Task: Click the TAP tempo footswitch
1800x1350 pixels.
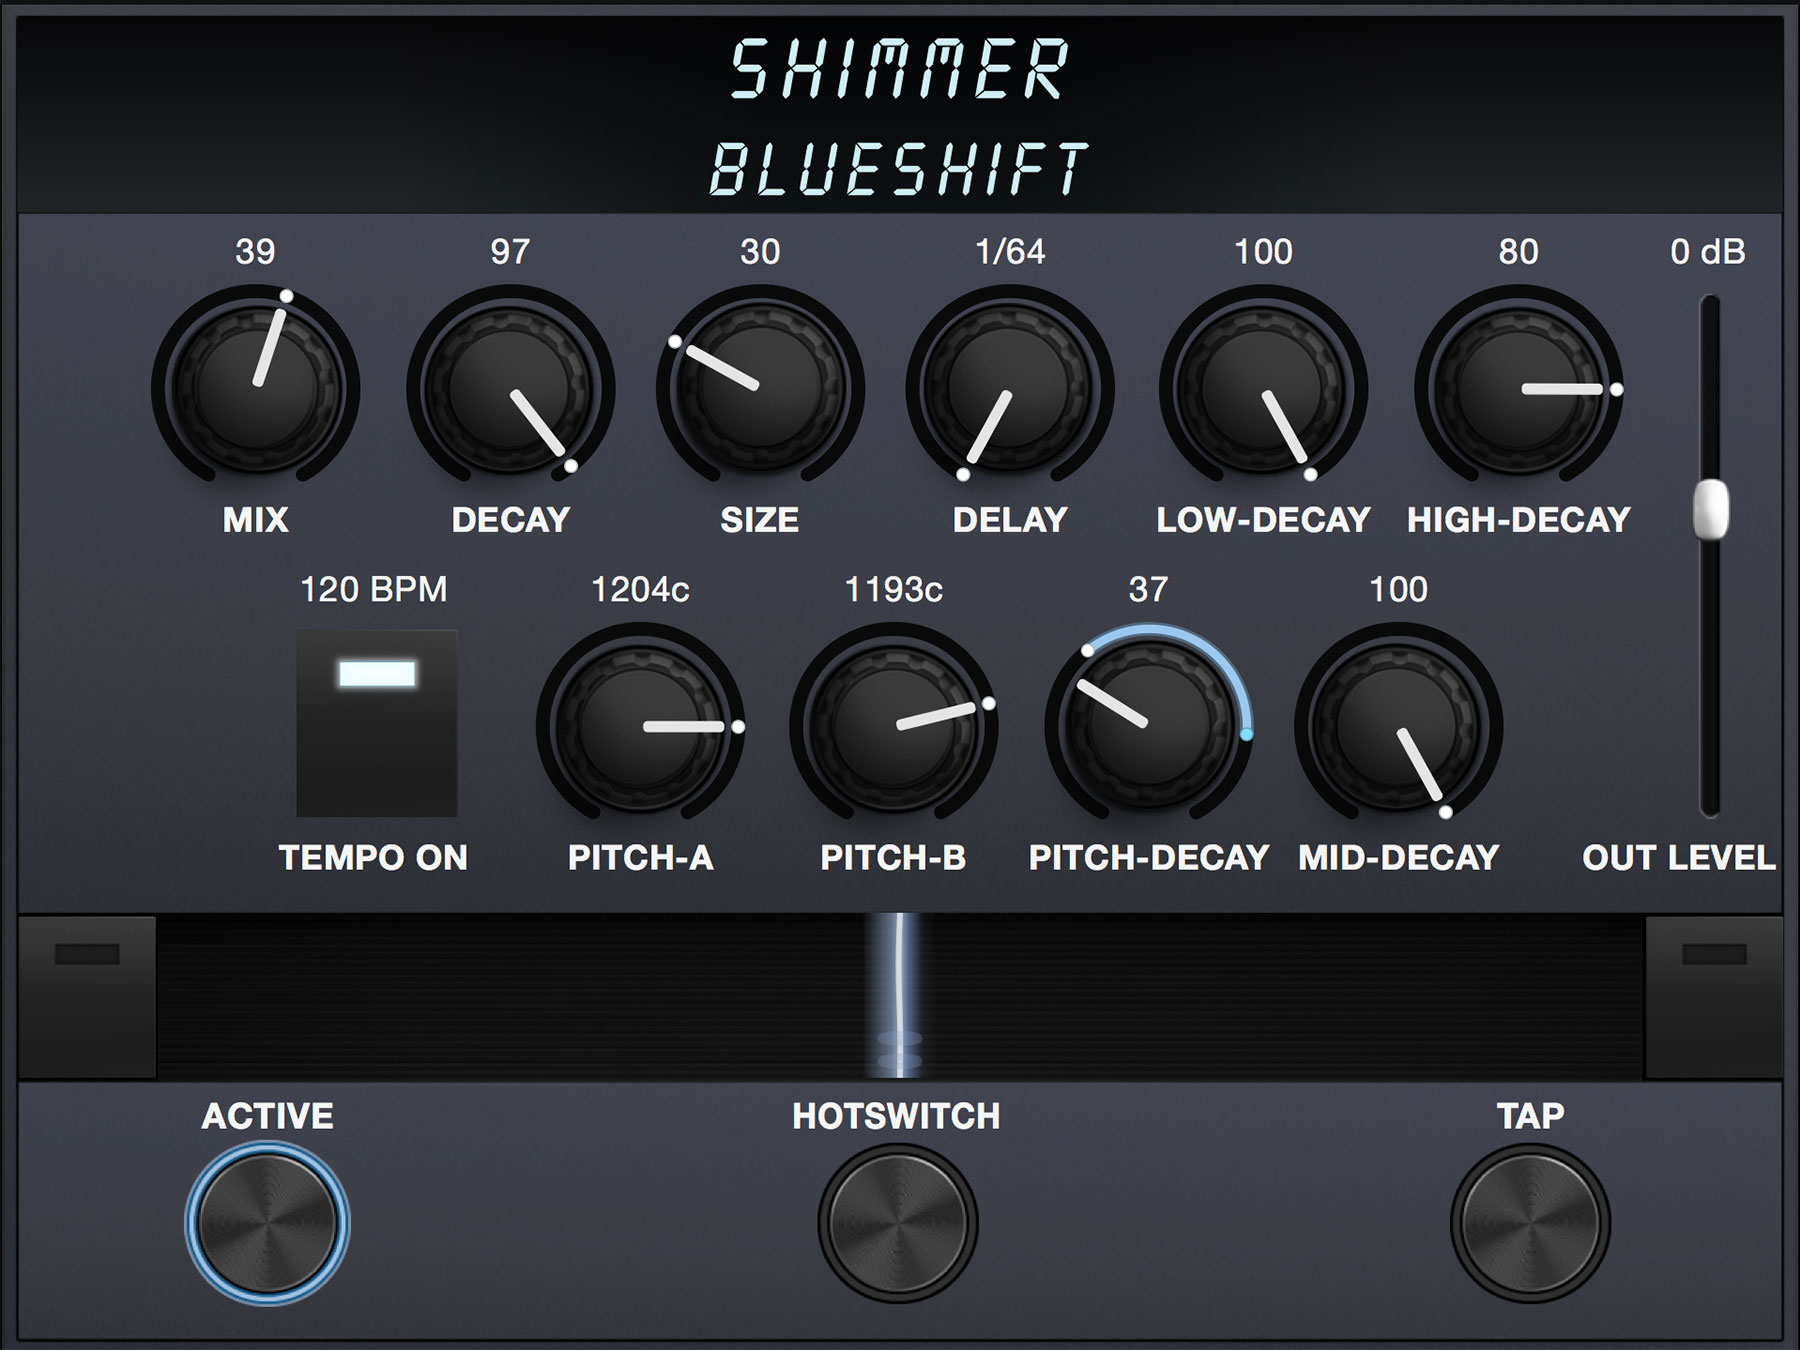Action: [1530, 1223]
